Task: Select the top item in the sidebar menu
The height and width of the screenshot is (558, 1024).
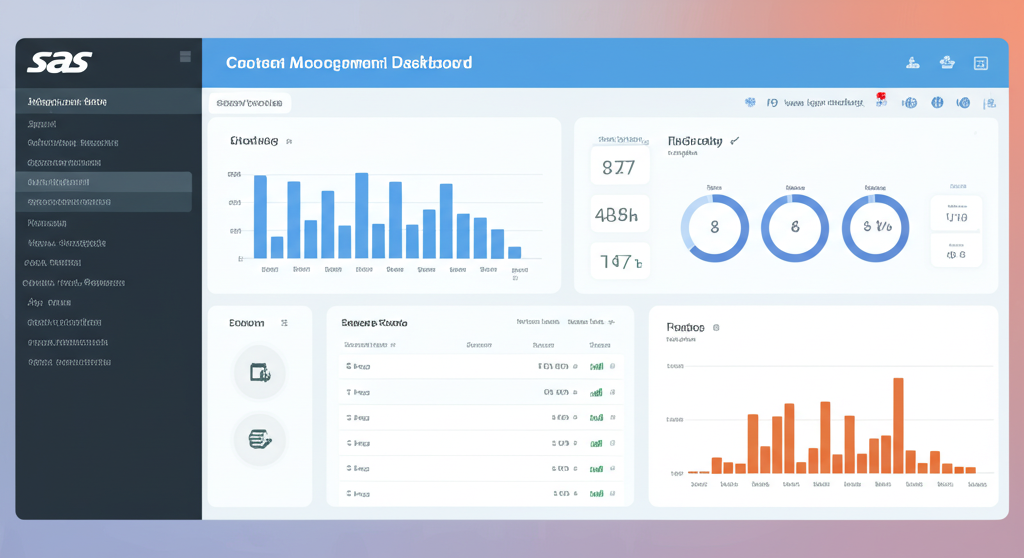Action: tap(104, 102)
